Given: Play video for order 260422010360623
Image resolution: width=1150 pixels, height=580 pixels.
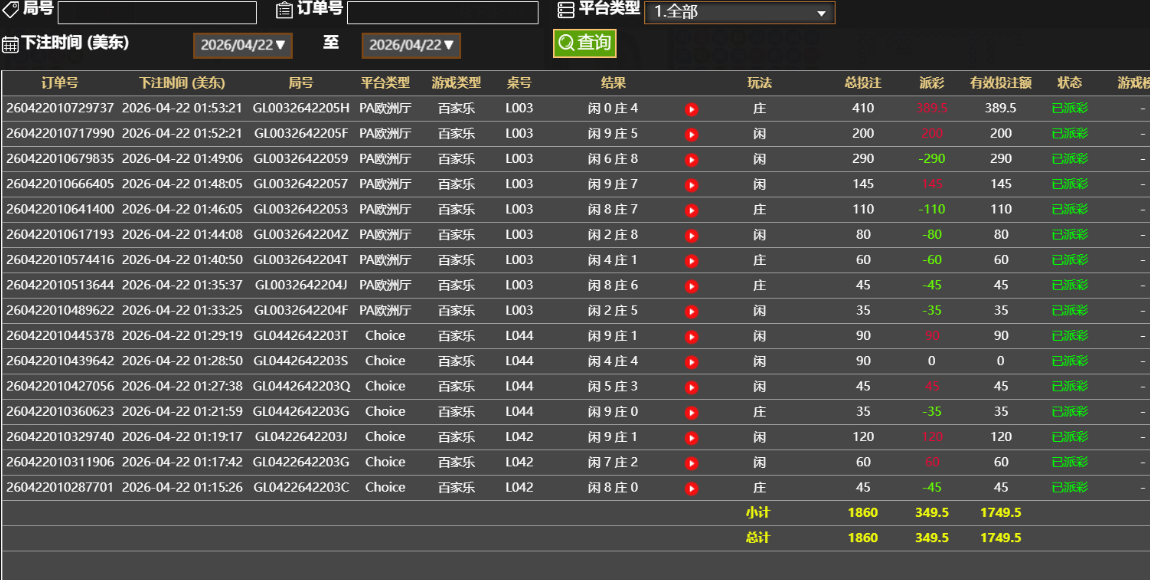Looking at the screenshot, I should click(x=691, y=413).
